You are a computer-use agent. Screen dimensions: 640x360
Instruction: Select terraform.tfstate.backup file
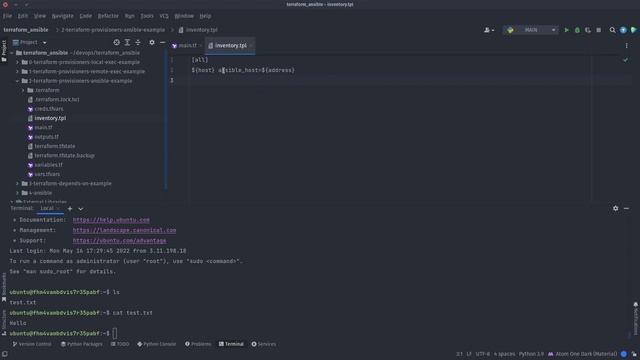pyautogui.click(x=64, y=156)
